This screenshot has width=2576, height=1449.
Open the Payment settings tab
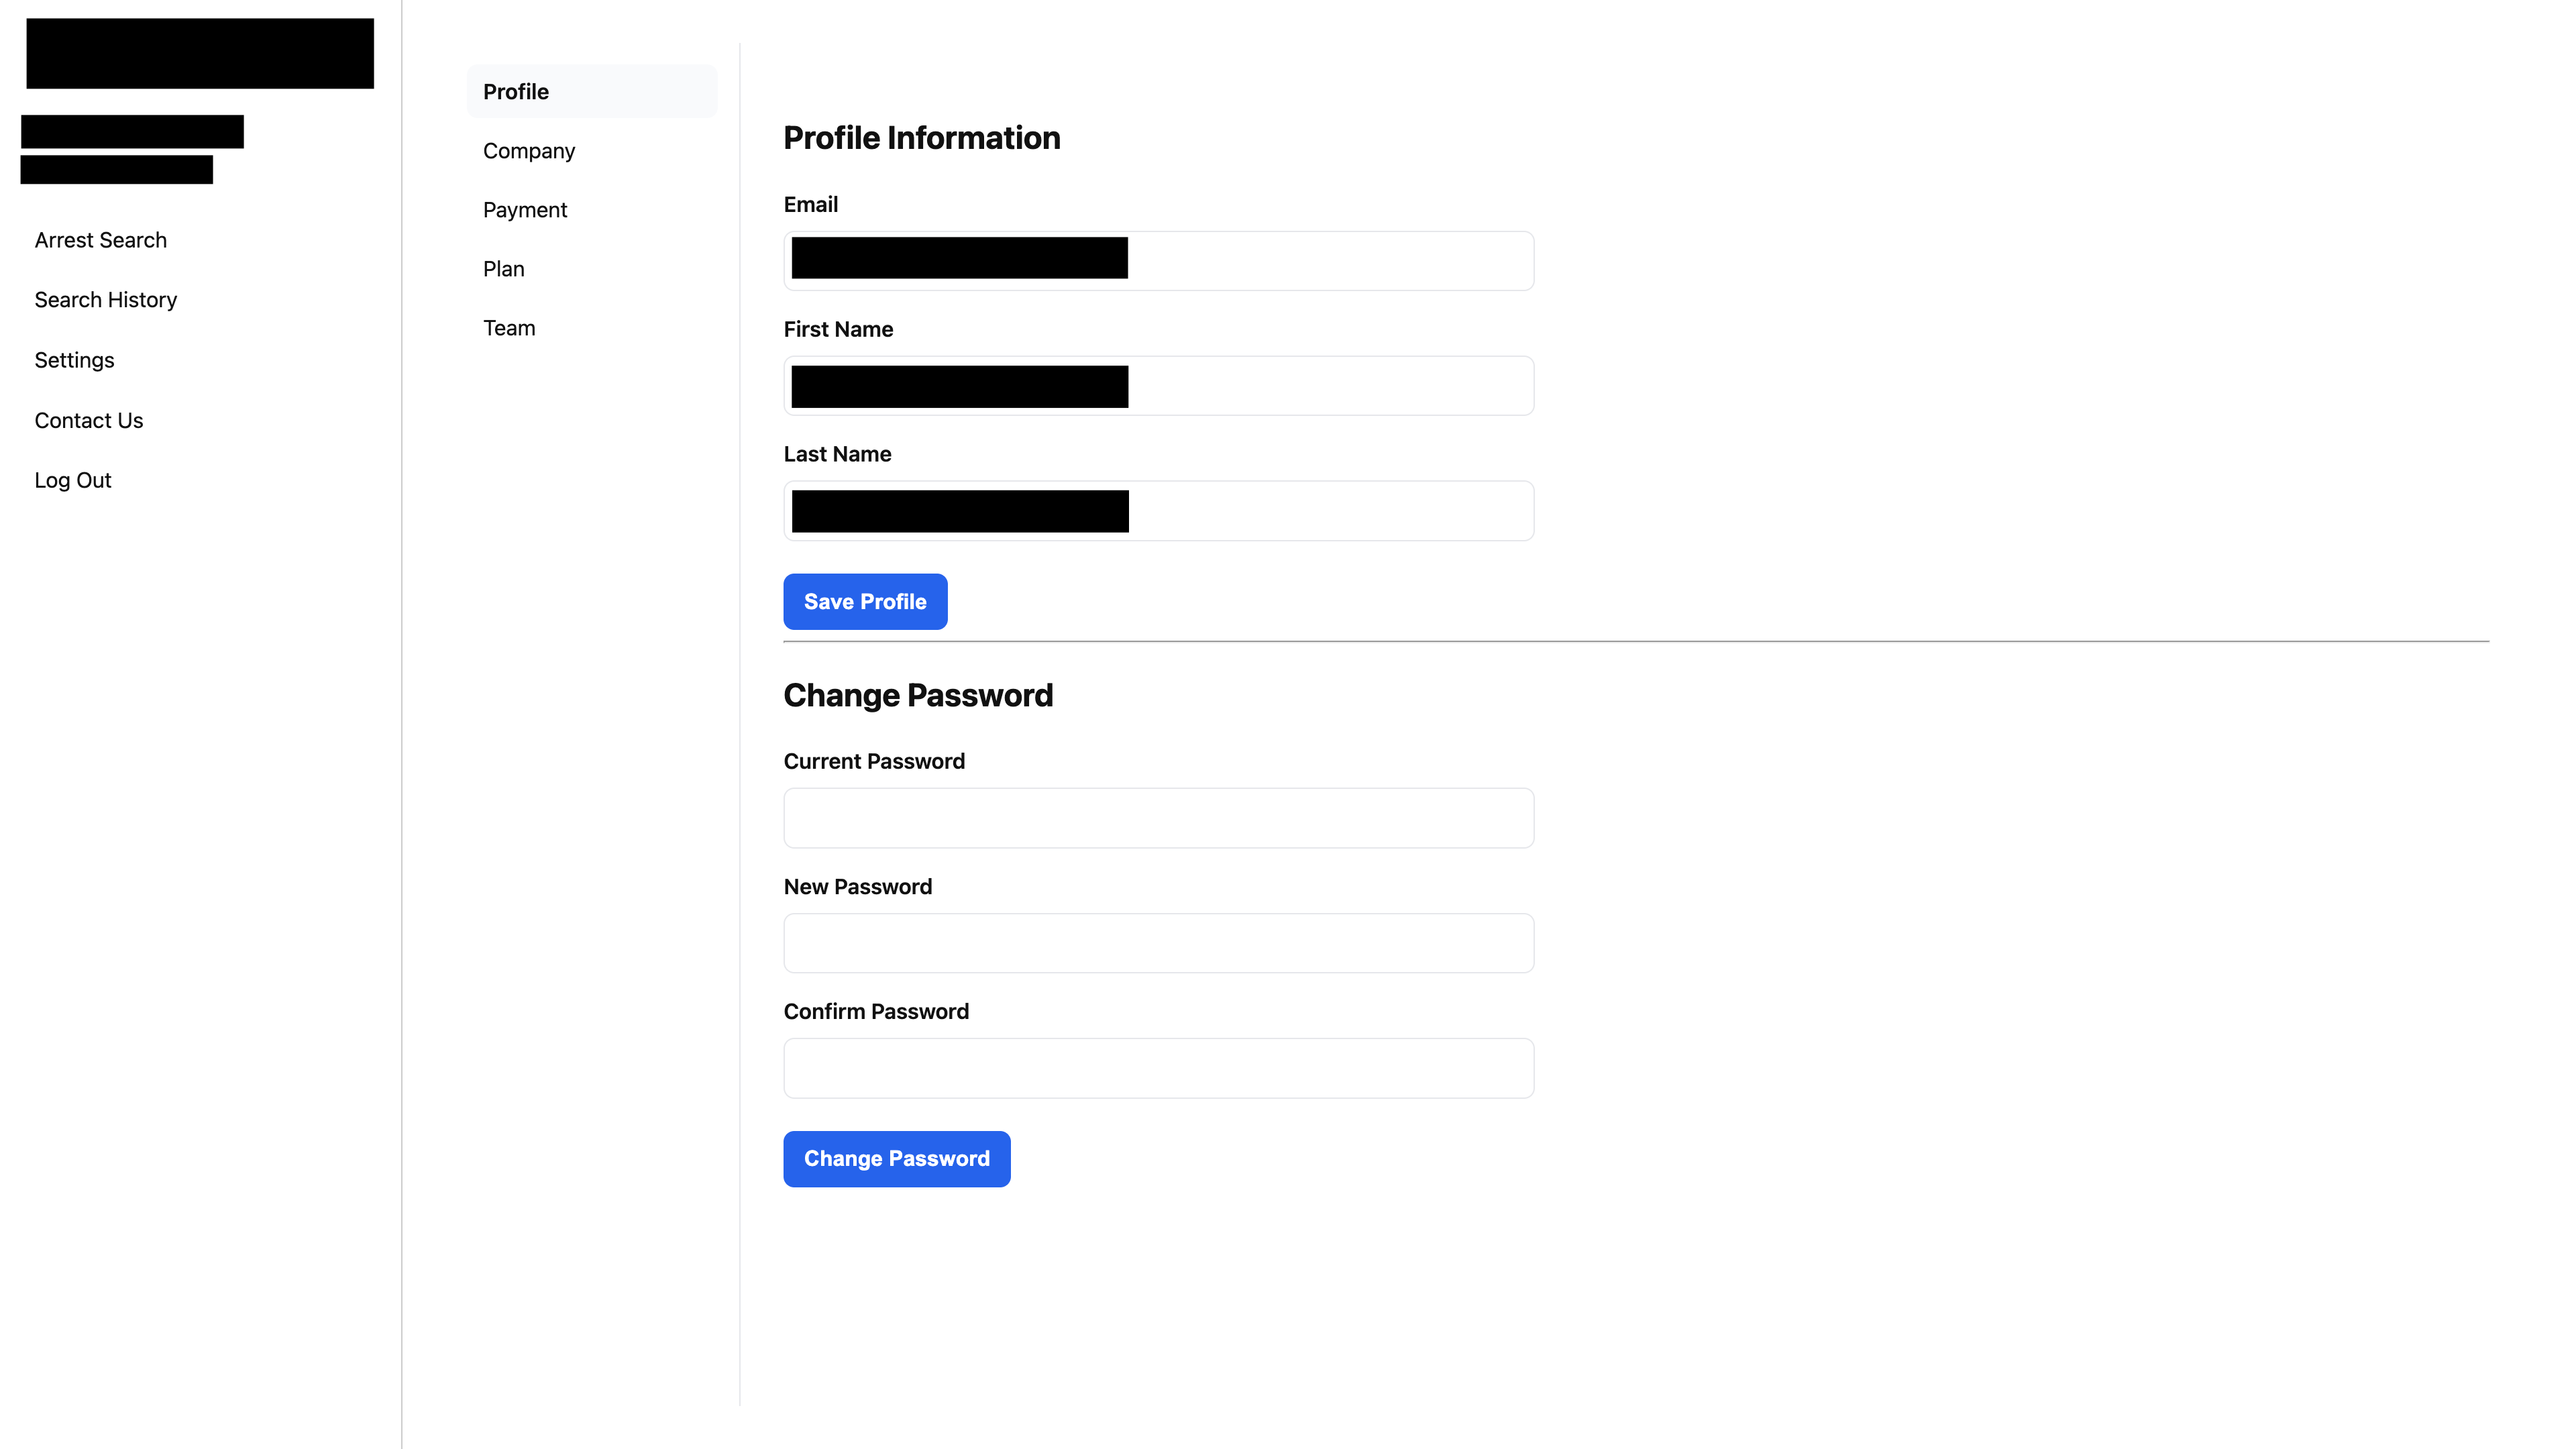pos(524,210)
